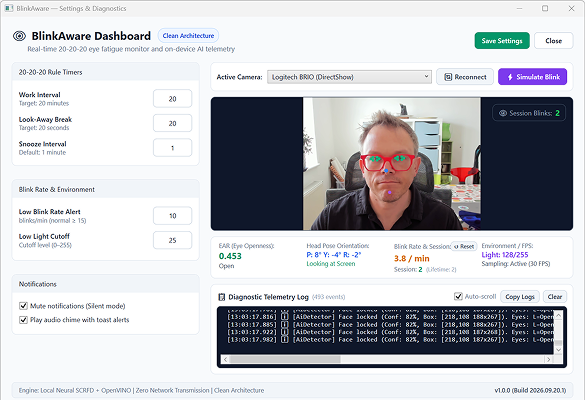
Task: Click the Work Interval label
Action: (40, 95)
